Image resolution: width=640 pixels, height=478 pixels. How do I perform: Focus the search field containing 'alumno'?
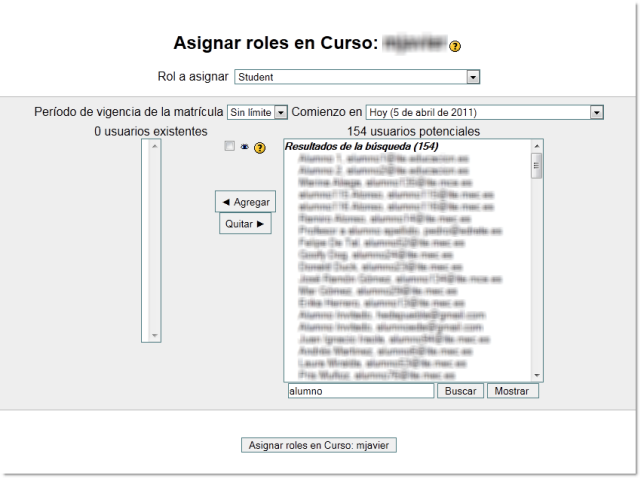[x=360, y=391]
